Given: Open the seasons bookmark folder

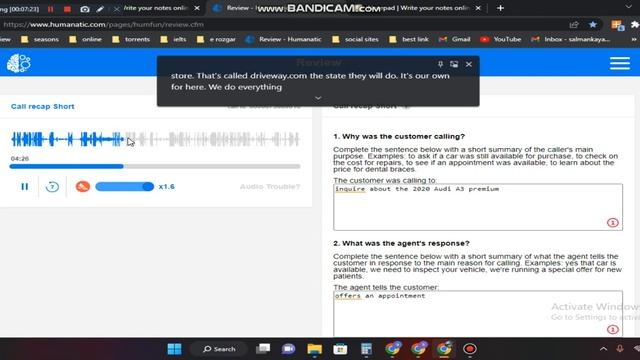Looking at the screenshot, I should (x=40, y=39).
